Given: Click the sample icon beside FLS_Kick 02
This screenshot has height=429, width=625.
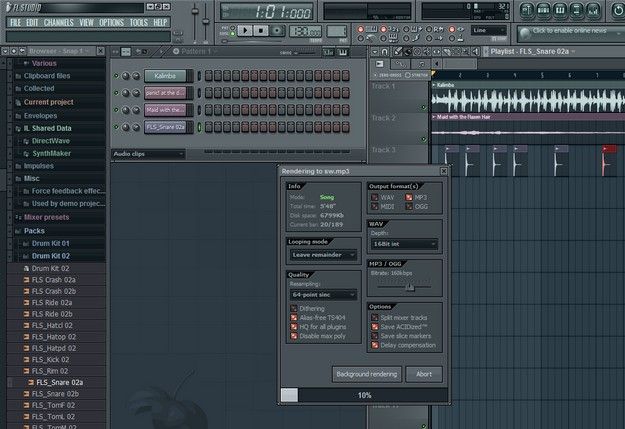Looking at the screenshot, I should click(26, 360).
